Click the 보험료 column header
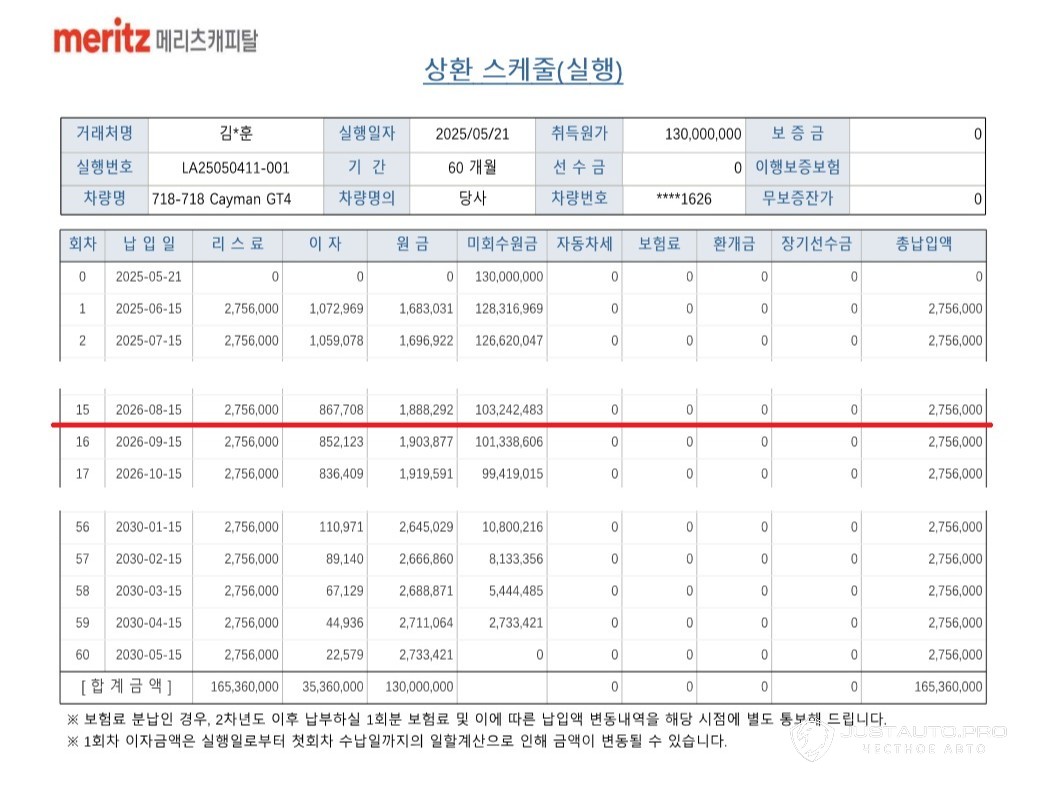The width and height of the screenshot is (1063, 797). 659,244
